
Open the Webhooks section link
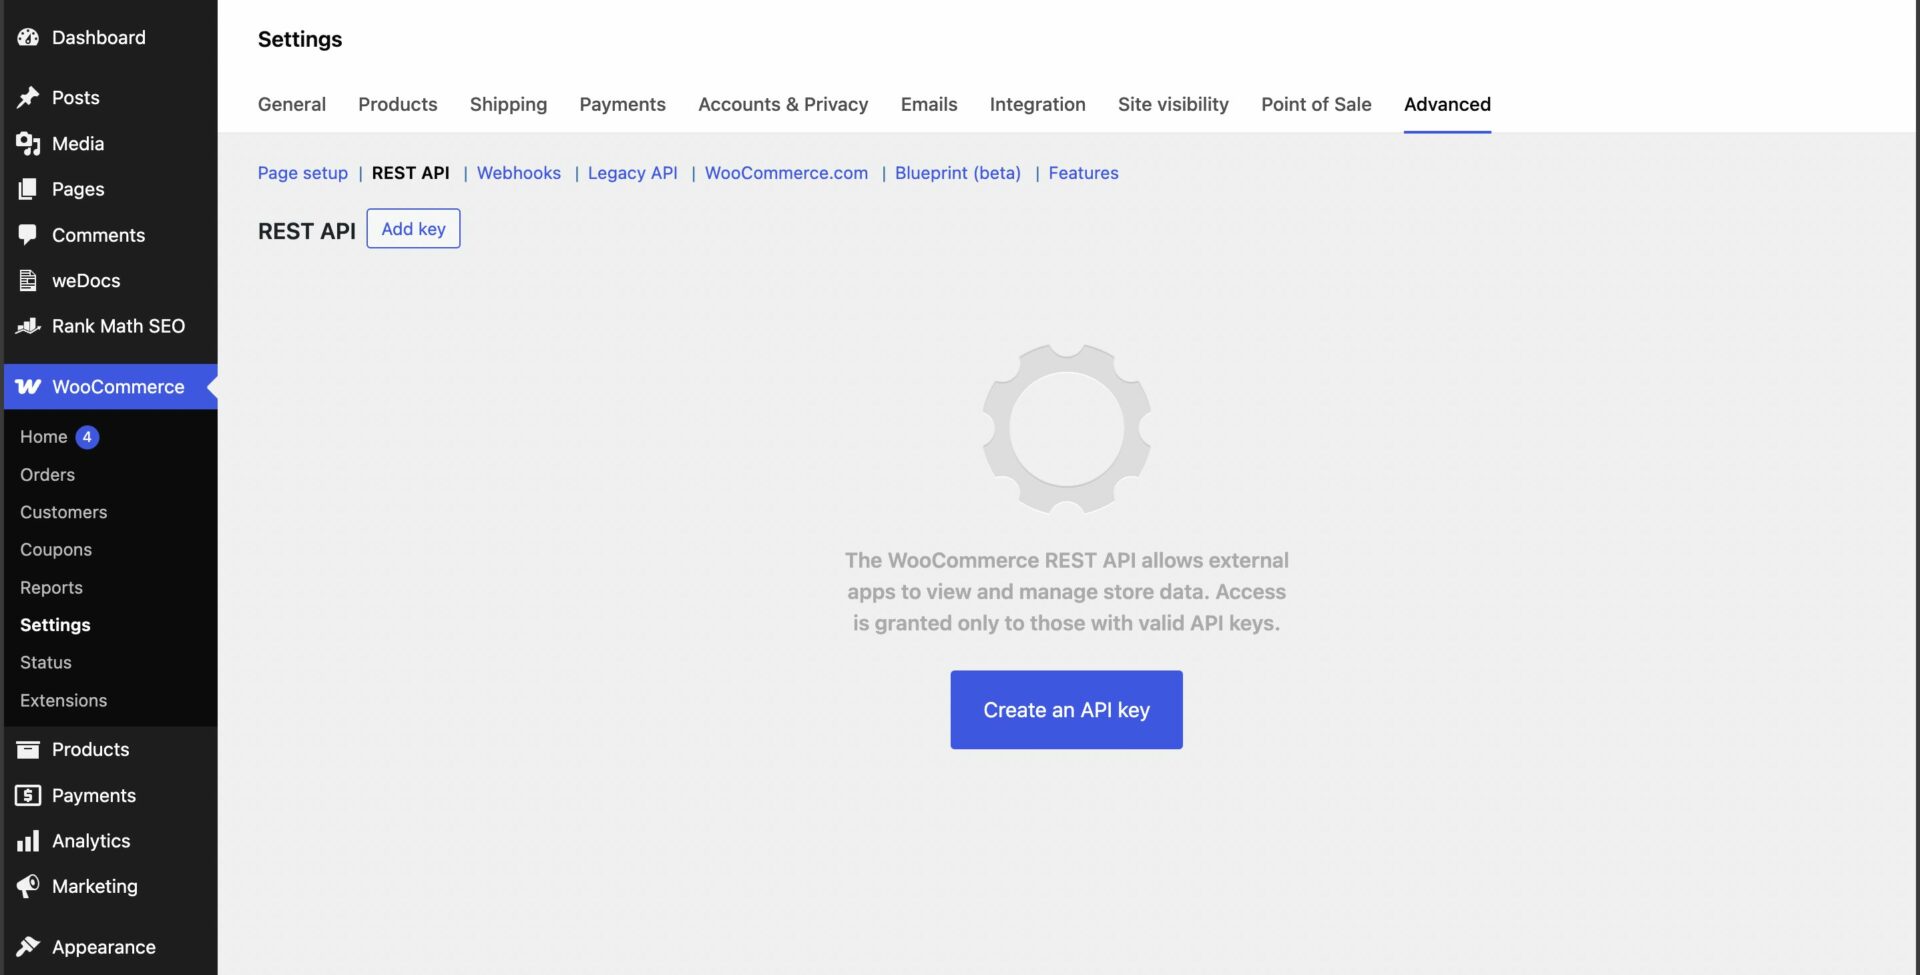click(518, 173)
